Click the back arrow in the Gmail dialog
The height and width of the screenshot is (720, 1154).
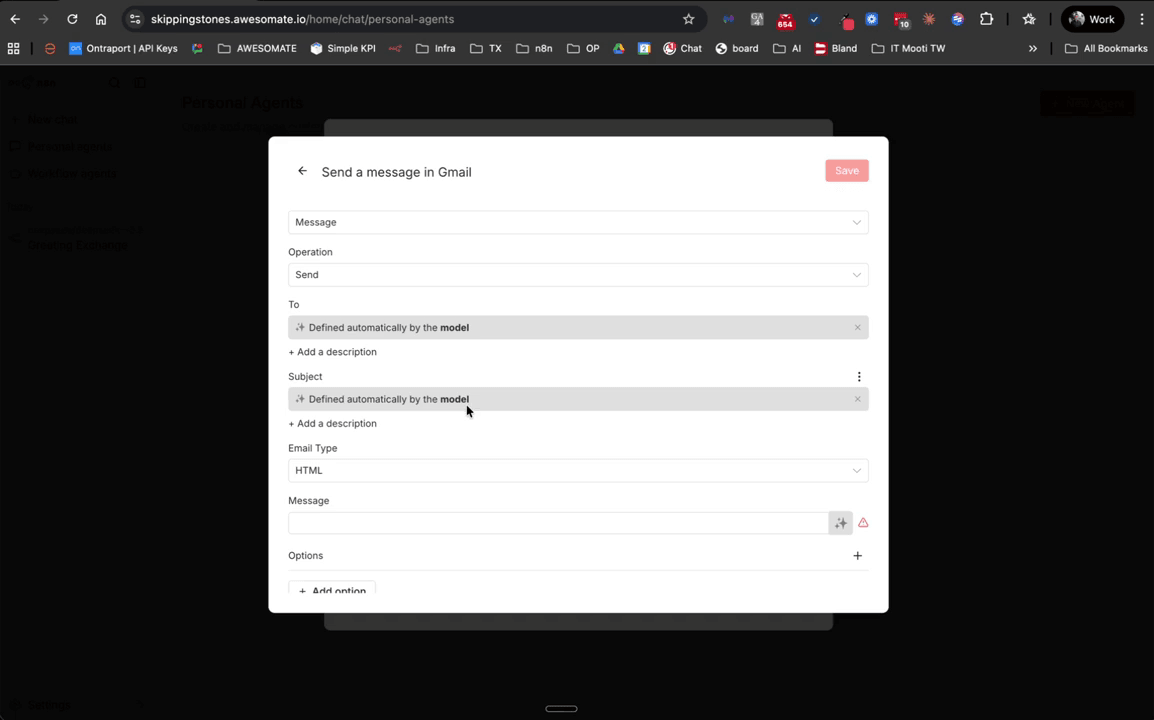coord(302,171)
